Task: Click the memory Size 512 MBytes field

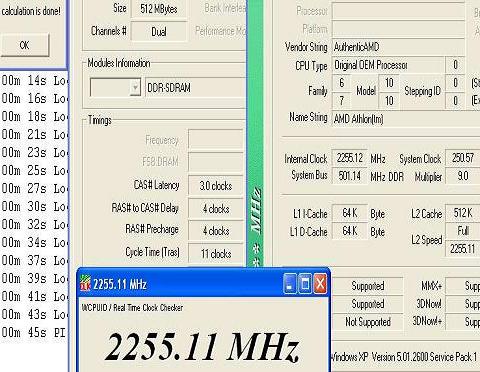Action: point(159,9)
